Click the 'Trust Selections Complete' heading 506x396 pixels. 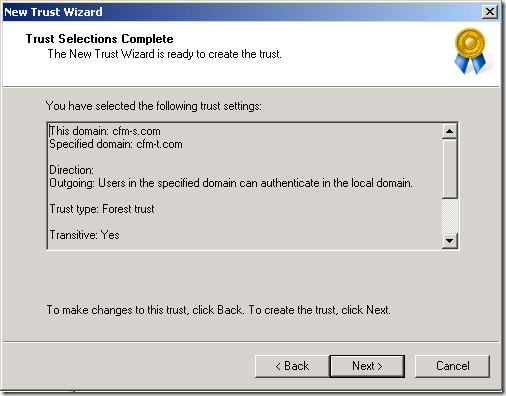pos(99,39)
